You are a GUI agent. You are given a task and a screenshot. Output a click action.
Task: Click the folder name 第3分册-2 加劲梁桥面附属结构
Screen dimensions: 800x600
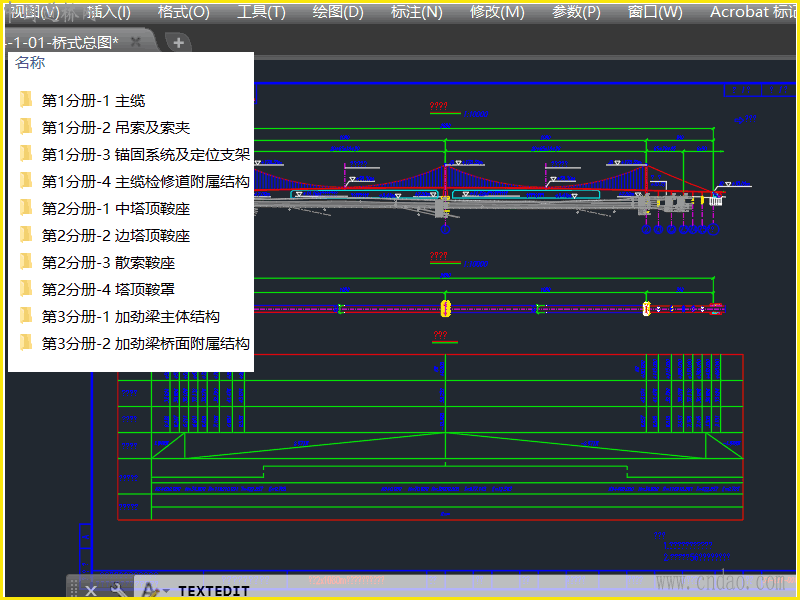(145, 343)
